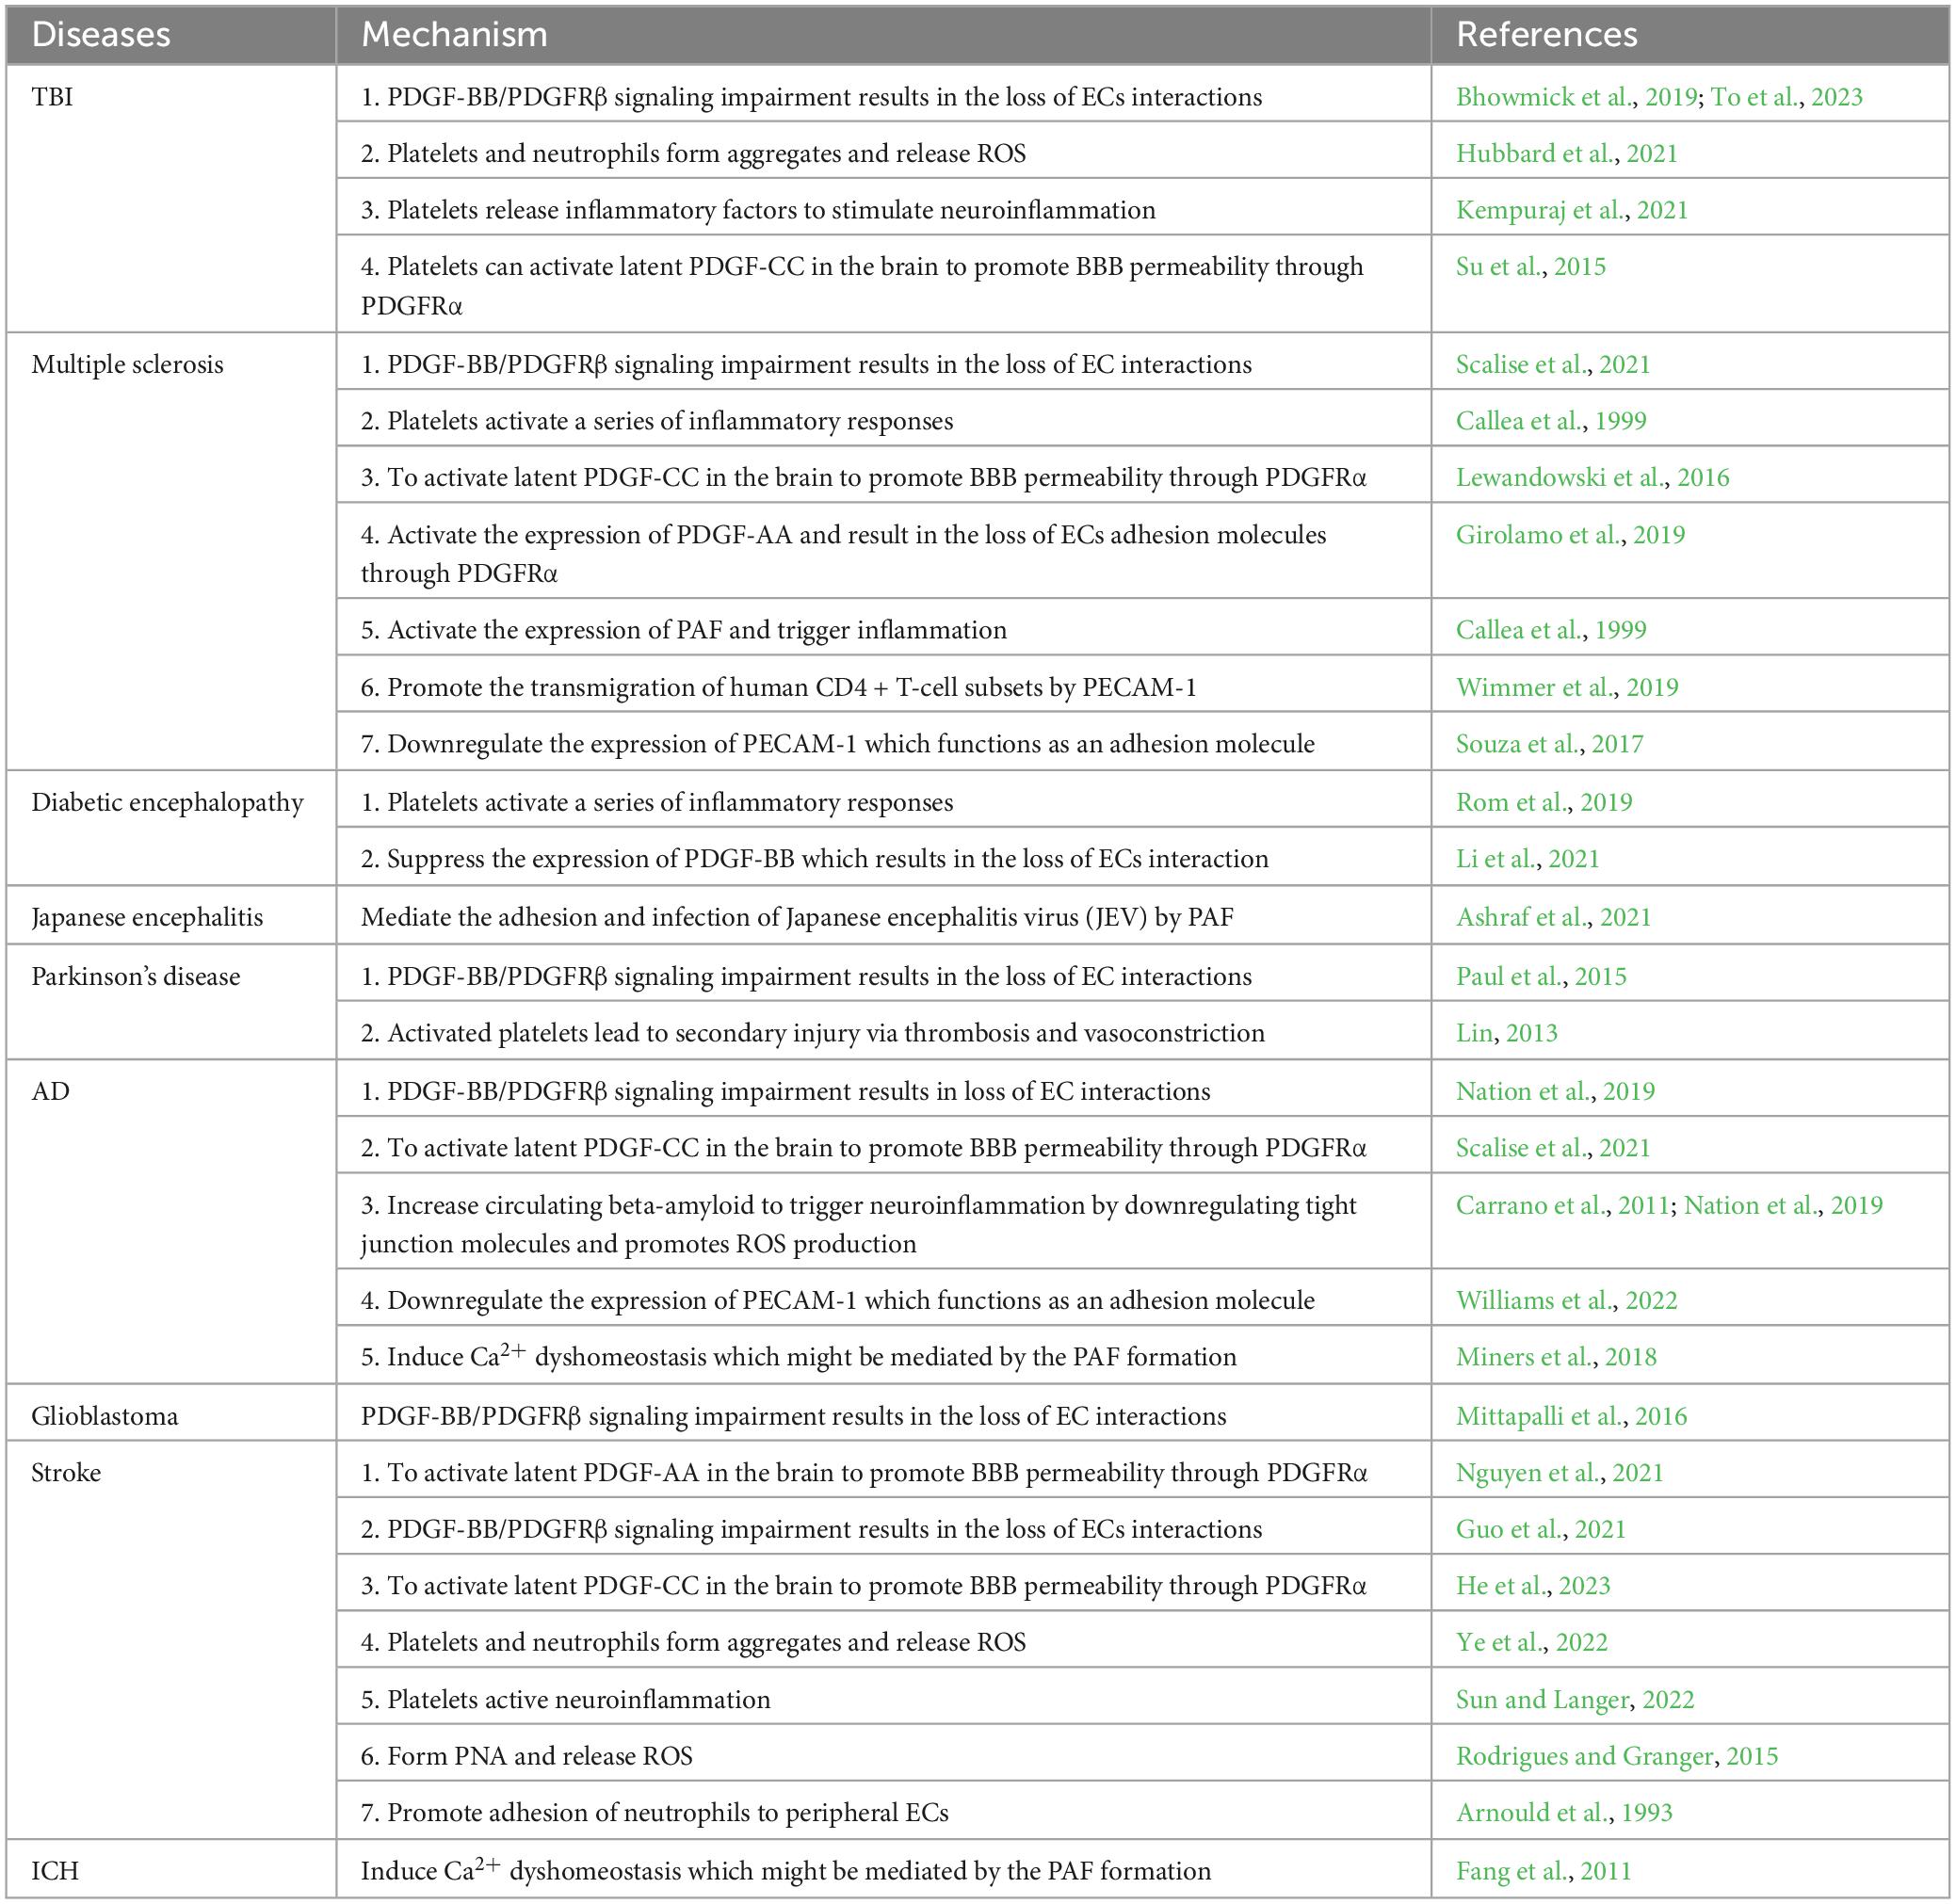Follow the Sun and Langer, 2022 link
Screen dimensions: 1956x1904
(1575, 1699)
